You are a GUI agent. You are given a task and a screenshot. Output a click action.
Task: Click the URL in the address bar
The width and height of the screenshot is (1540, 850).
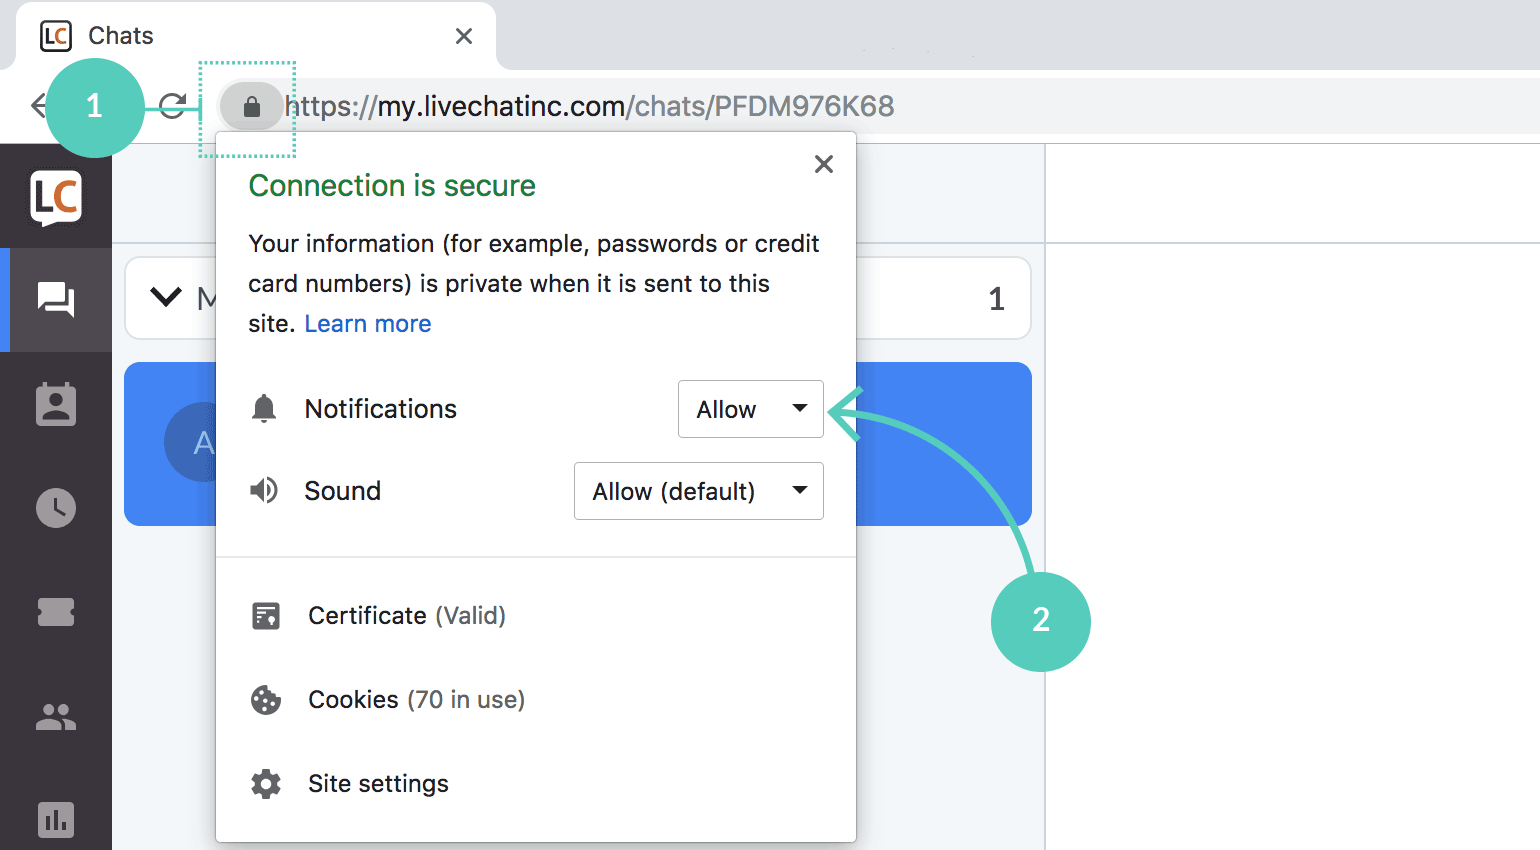[x=590, y=106]
